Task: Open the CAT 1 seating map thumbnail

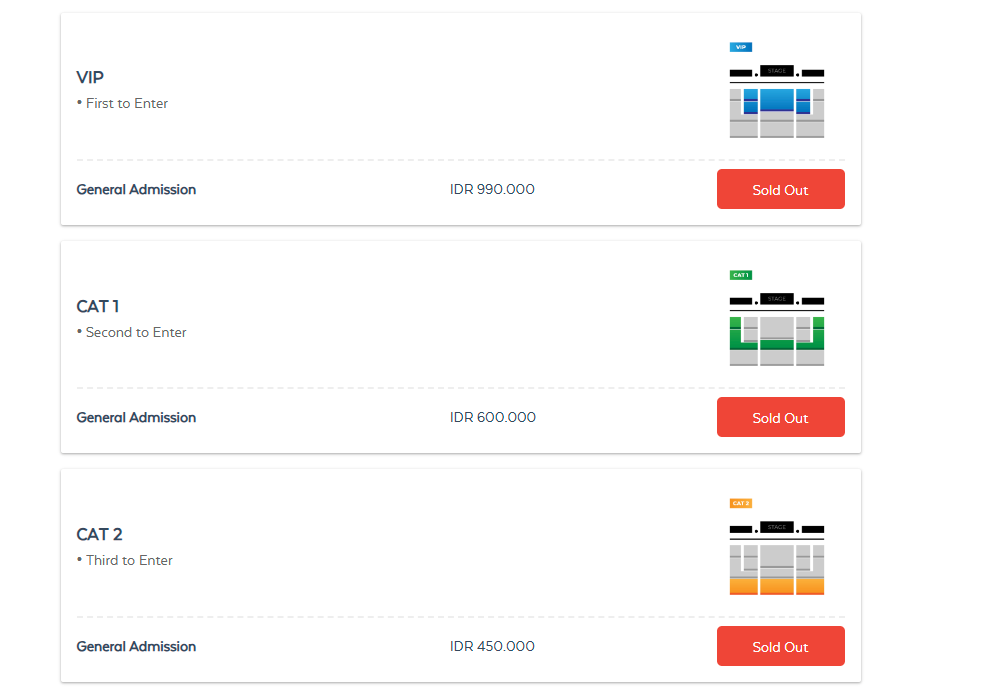Action: click(777, 329)
